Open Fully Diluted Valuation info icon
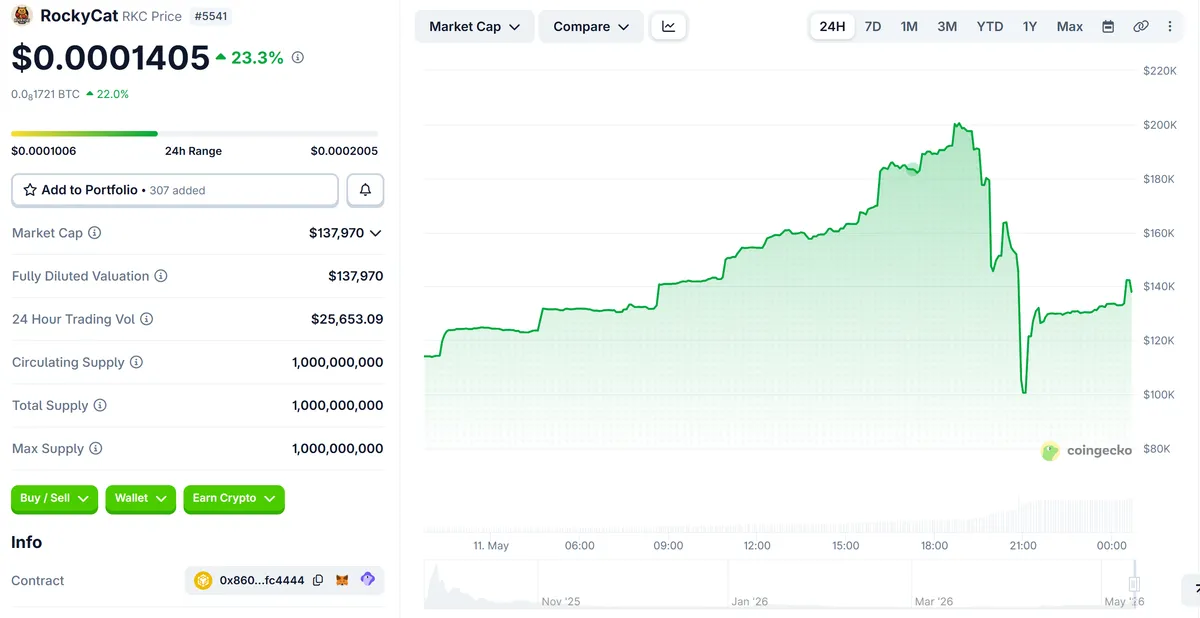The height and width of the screenshot is (618, 1200). tap(161, 276)
